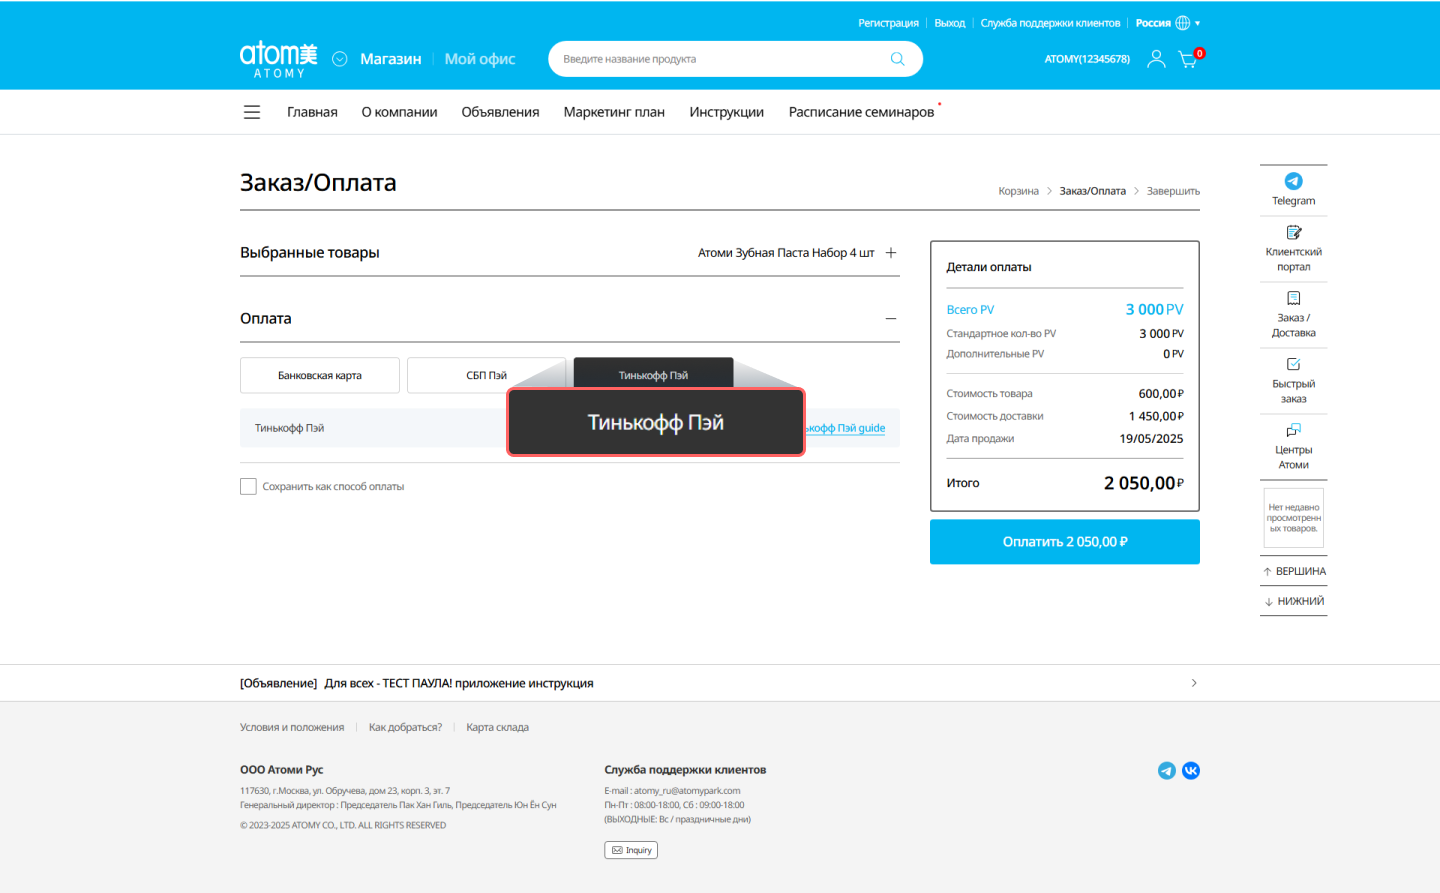Click Регистрация link in top bar
Screen dimensions: 1440x893
(x=888, y=23)
